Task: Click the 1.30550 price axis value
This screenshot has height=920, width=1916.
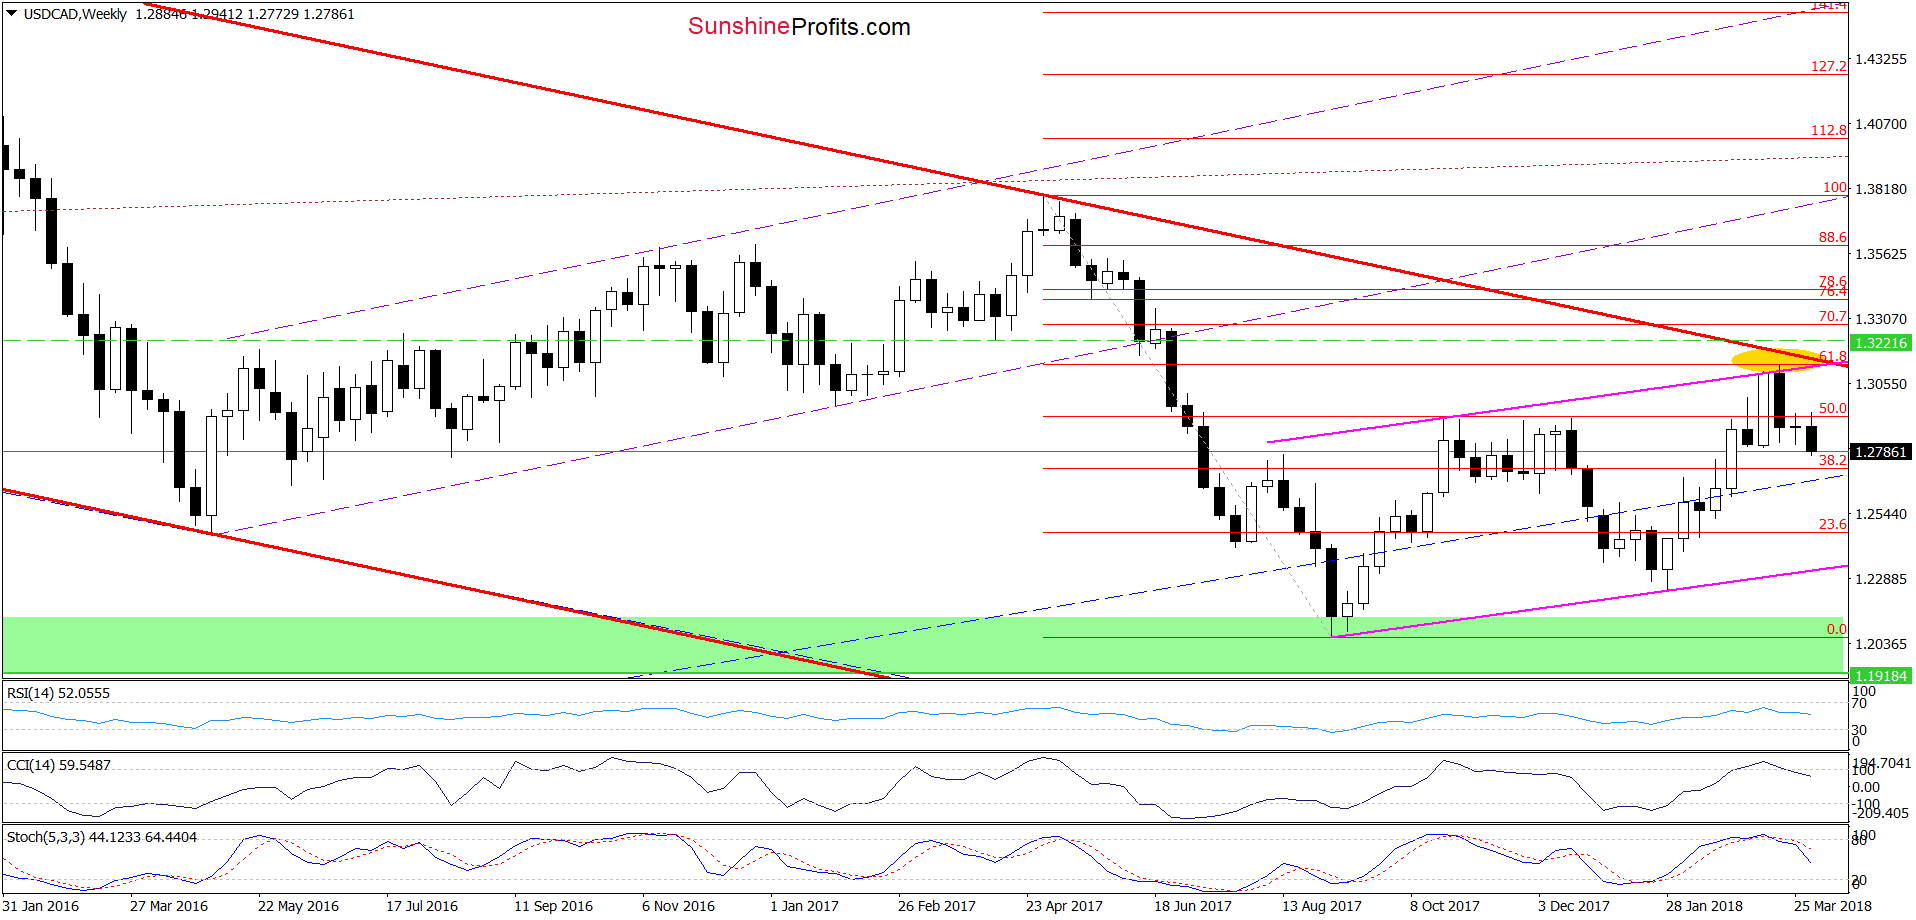Action: [1881, 384]
